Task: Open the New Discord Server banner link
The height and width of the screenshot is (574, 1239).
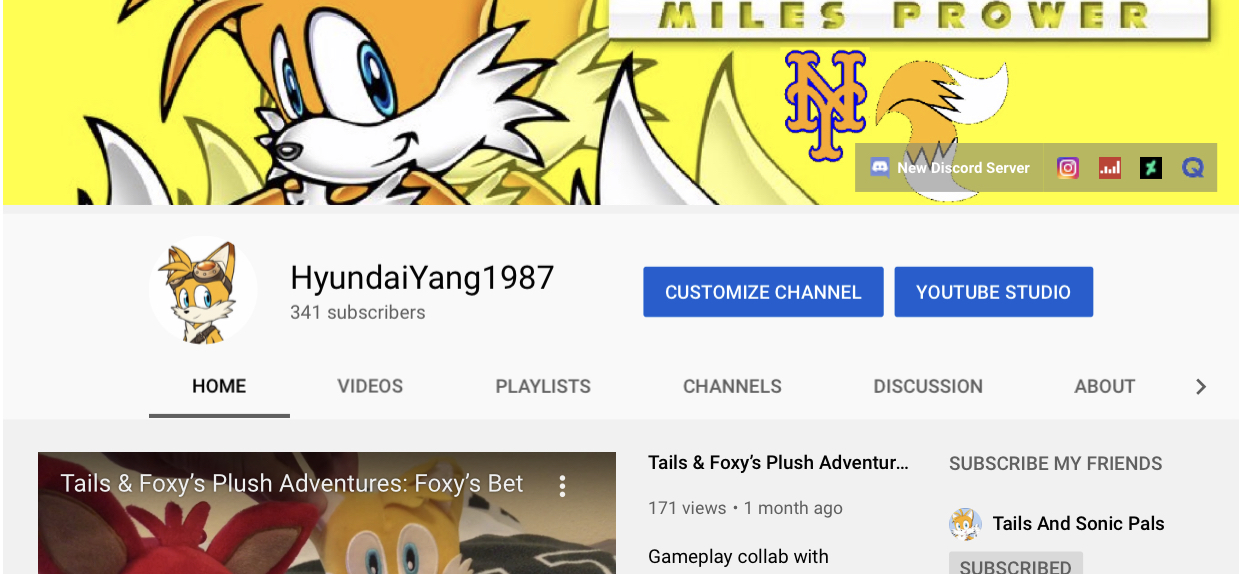Action: coord(950,168)
